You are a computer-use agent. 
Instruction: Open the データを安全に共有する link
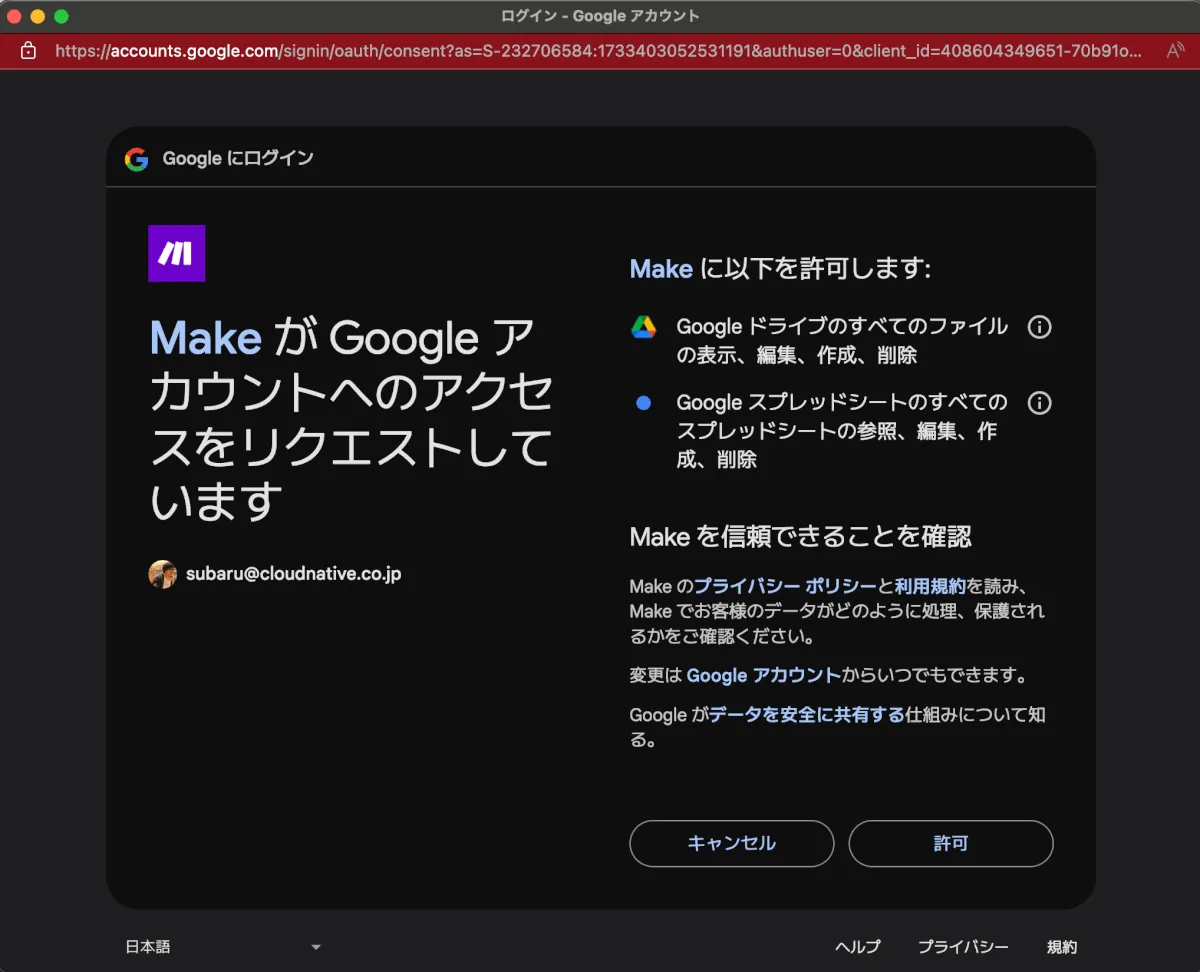click(807, 715)
